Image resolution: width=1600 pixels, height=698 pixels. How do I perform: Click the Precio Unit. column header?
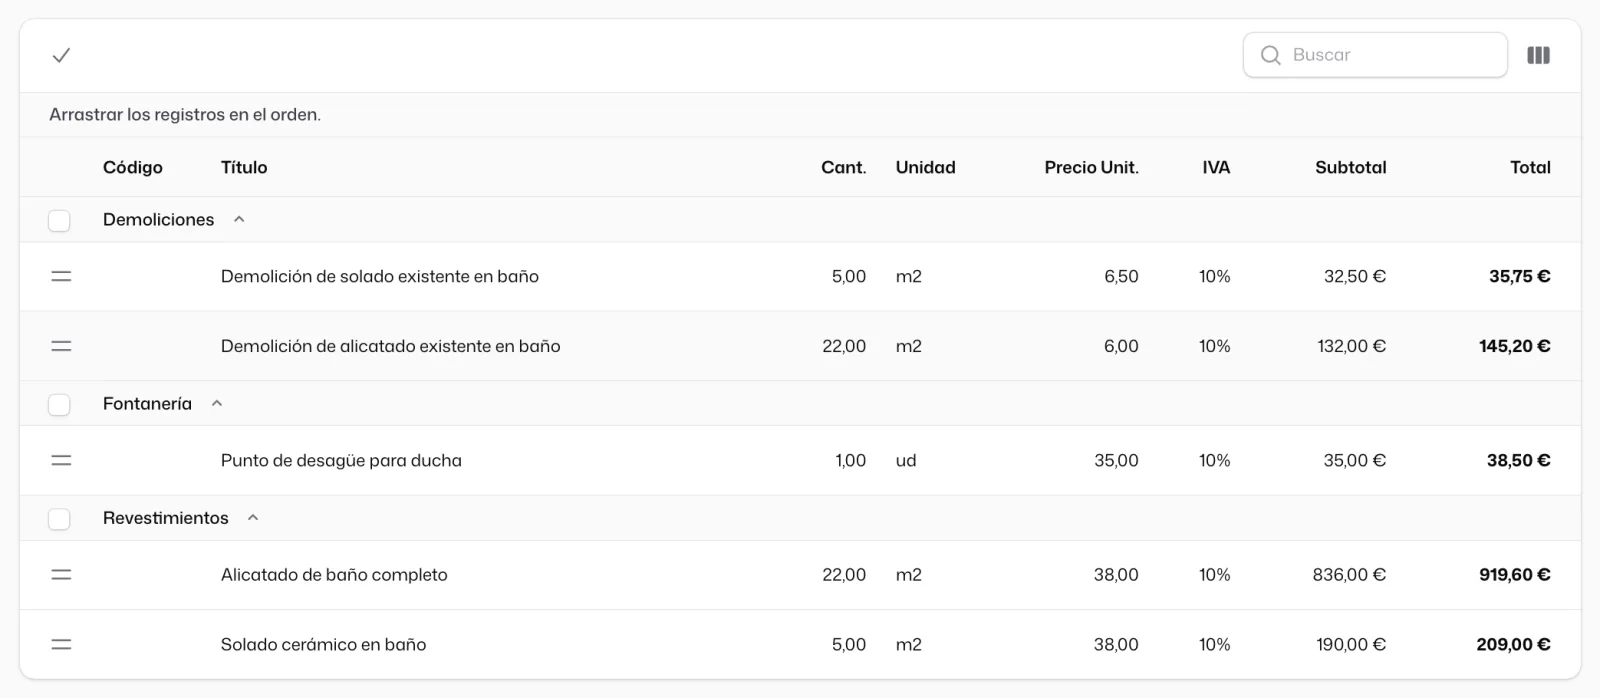pyautogui.click(x=1091, y=167)
